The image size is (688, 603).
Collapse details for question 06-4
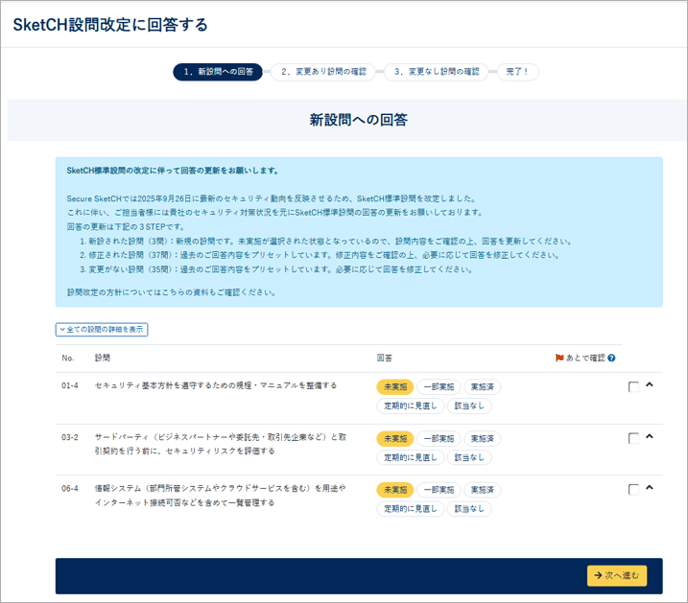pos(650,488)
